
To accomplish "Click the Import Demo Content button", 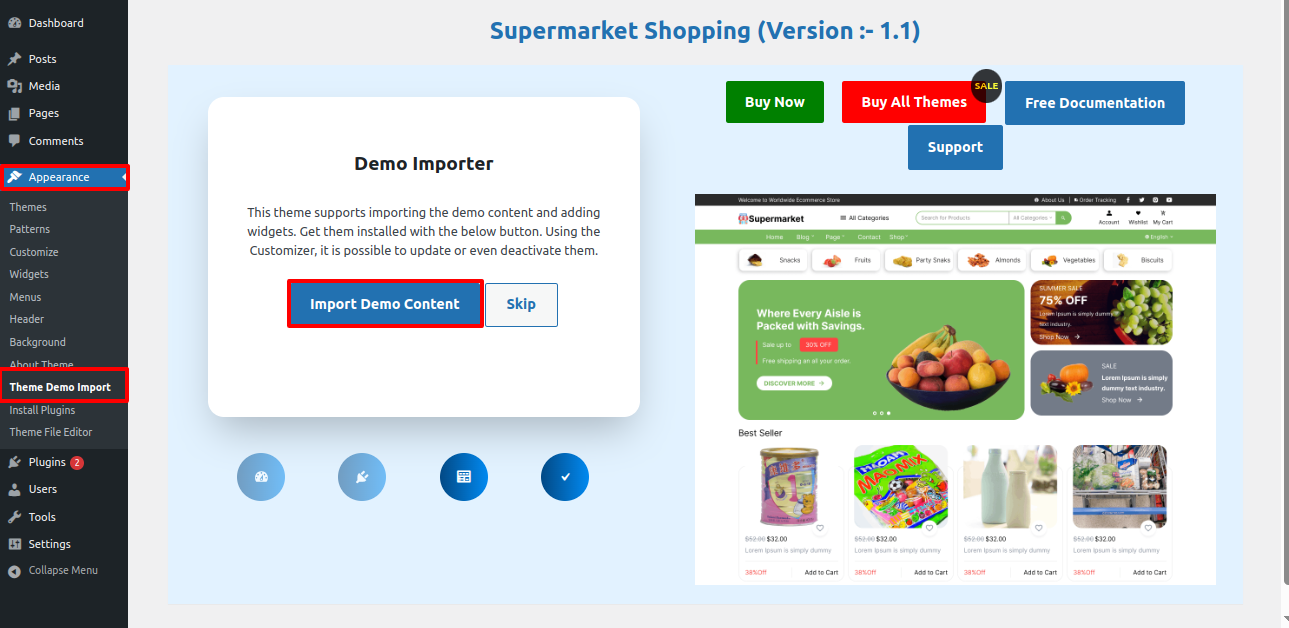I will click(385, 304).
